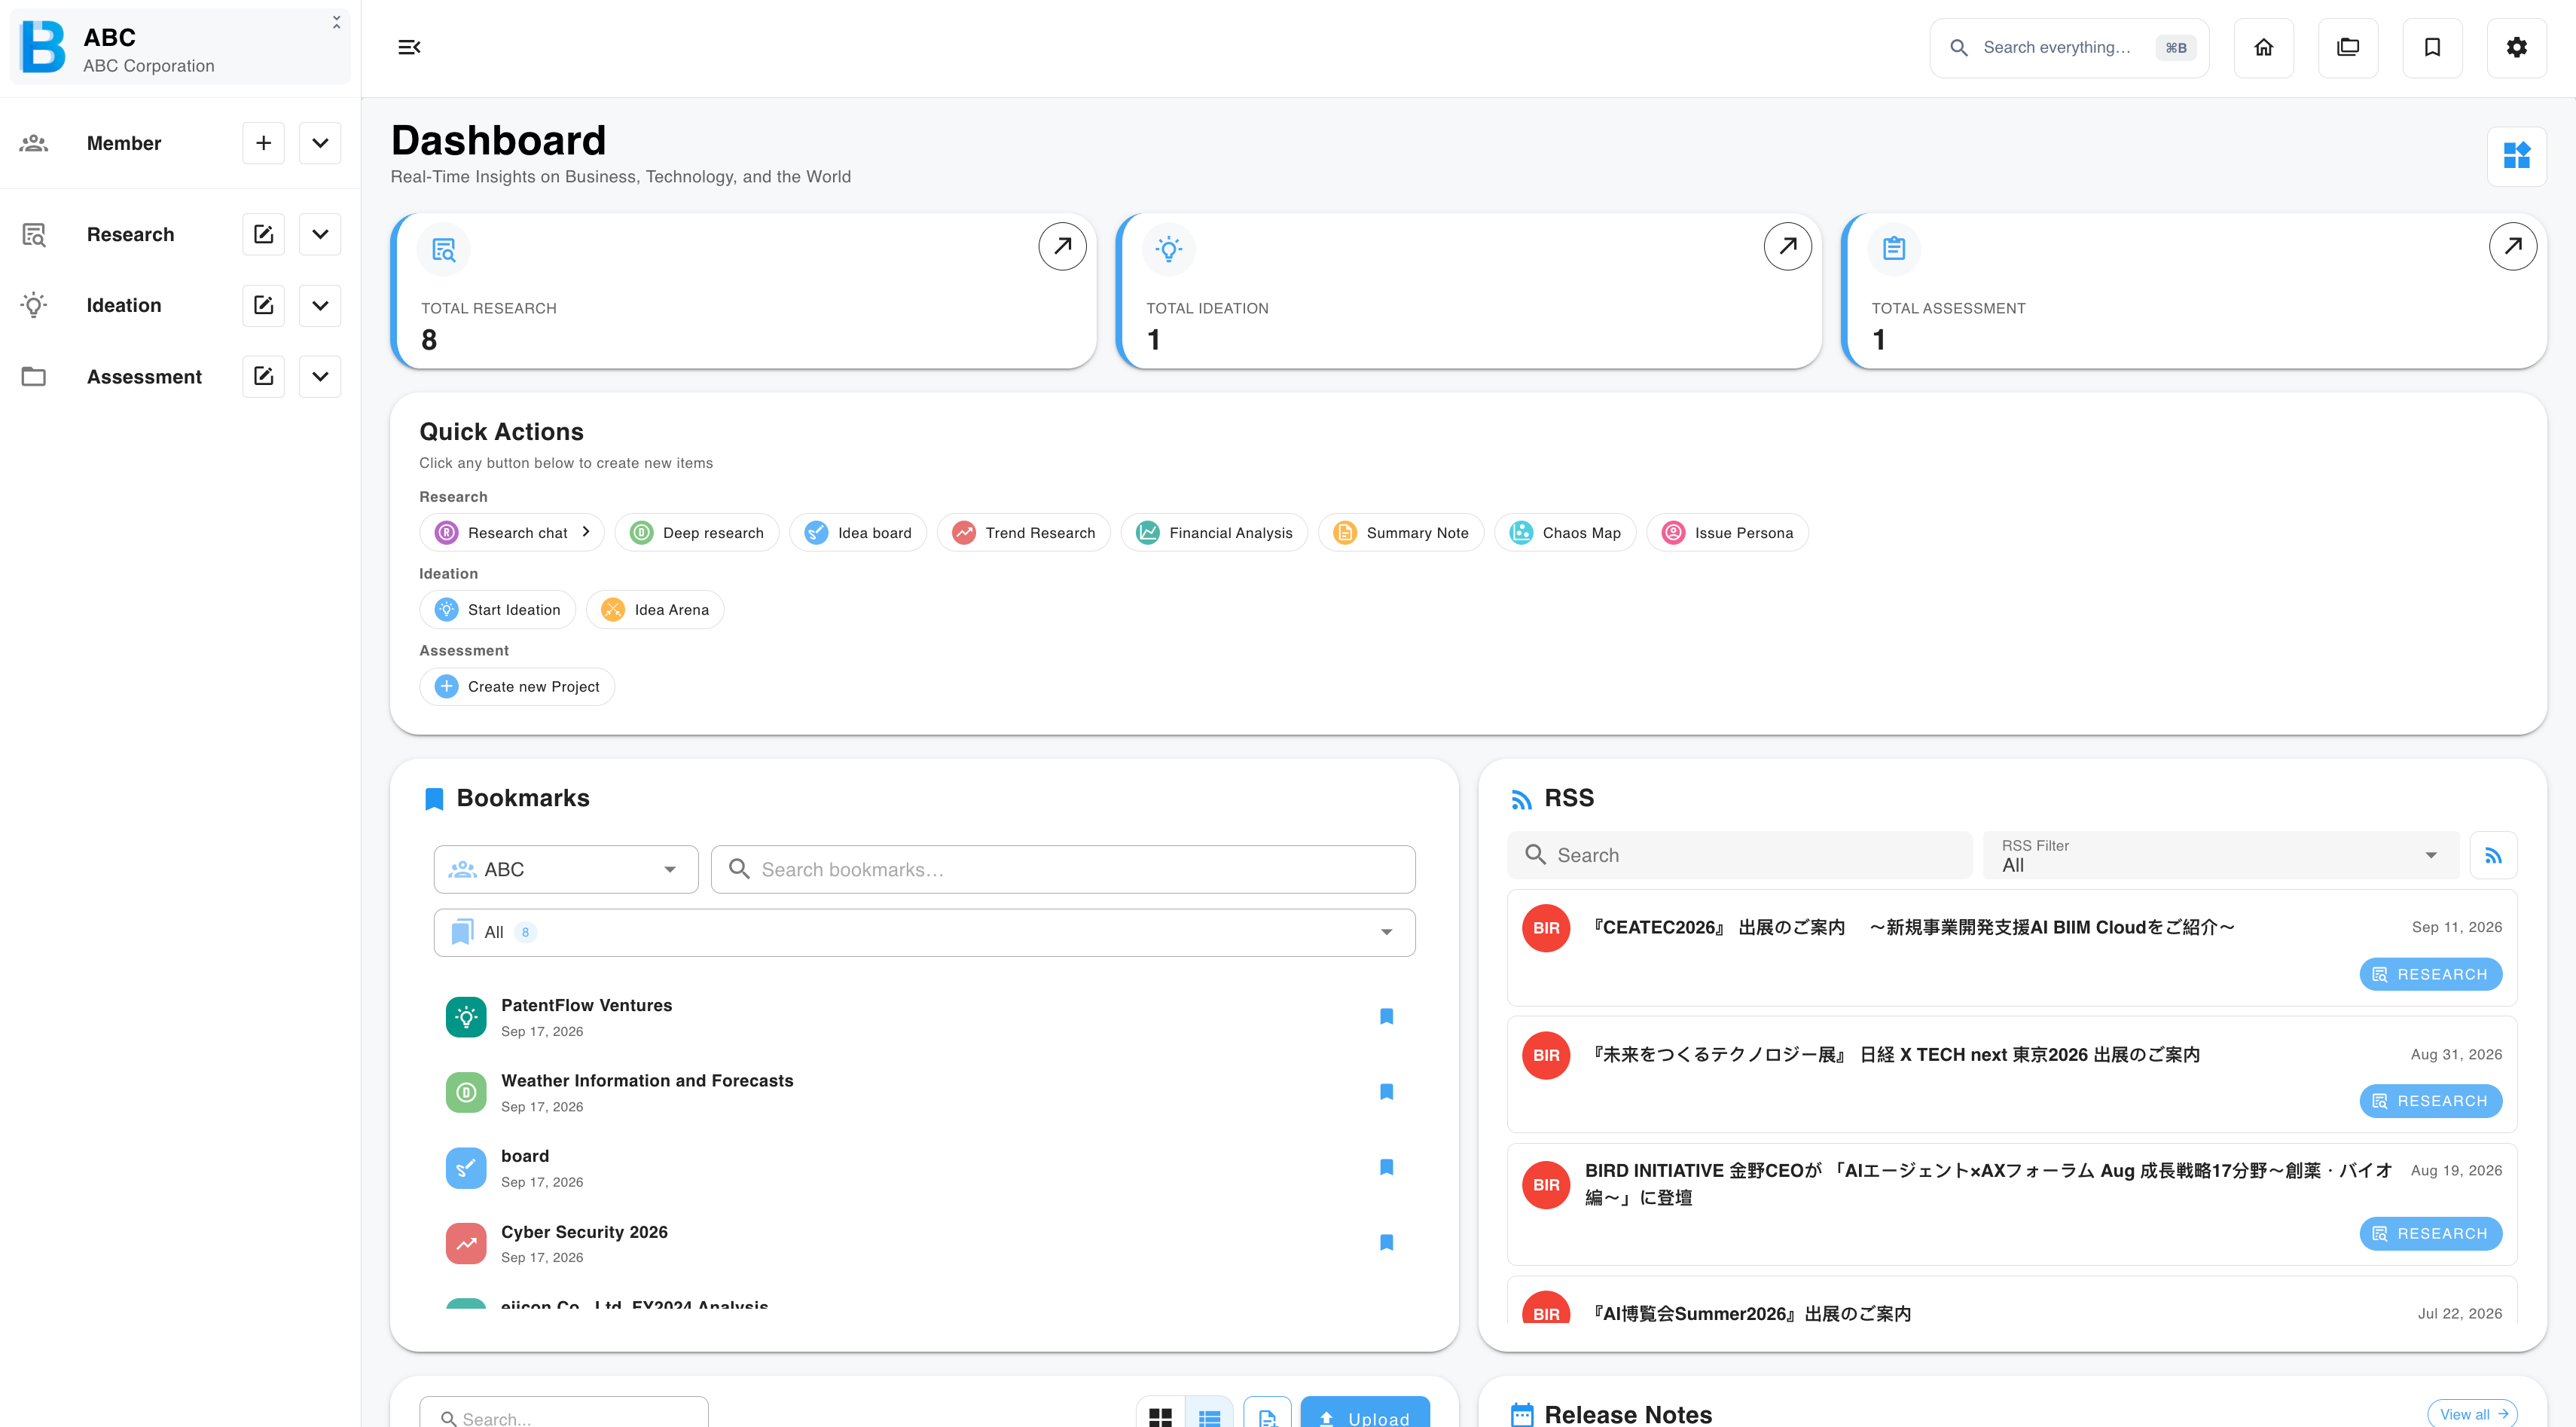Image resolution: width=2576 pixels, height=1427 pixels.
Task: Expand Research chat options arrow
Action: (x=586, y=532)
